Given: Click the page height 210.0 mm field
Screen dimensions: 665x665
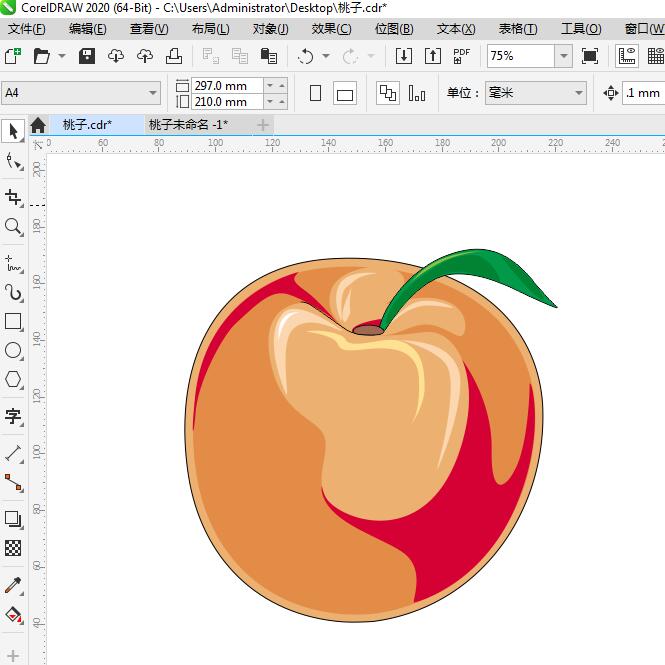Looking at the screenshot, I should pos(228,102).
